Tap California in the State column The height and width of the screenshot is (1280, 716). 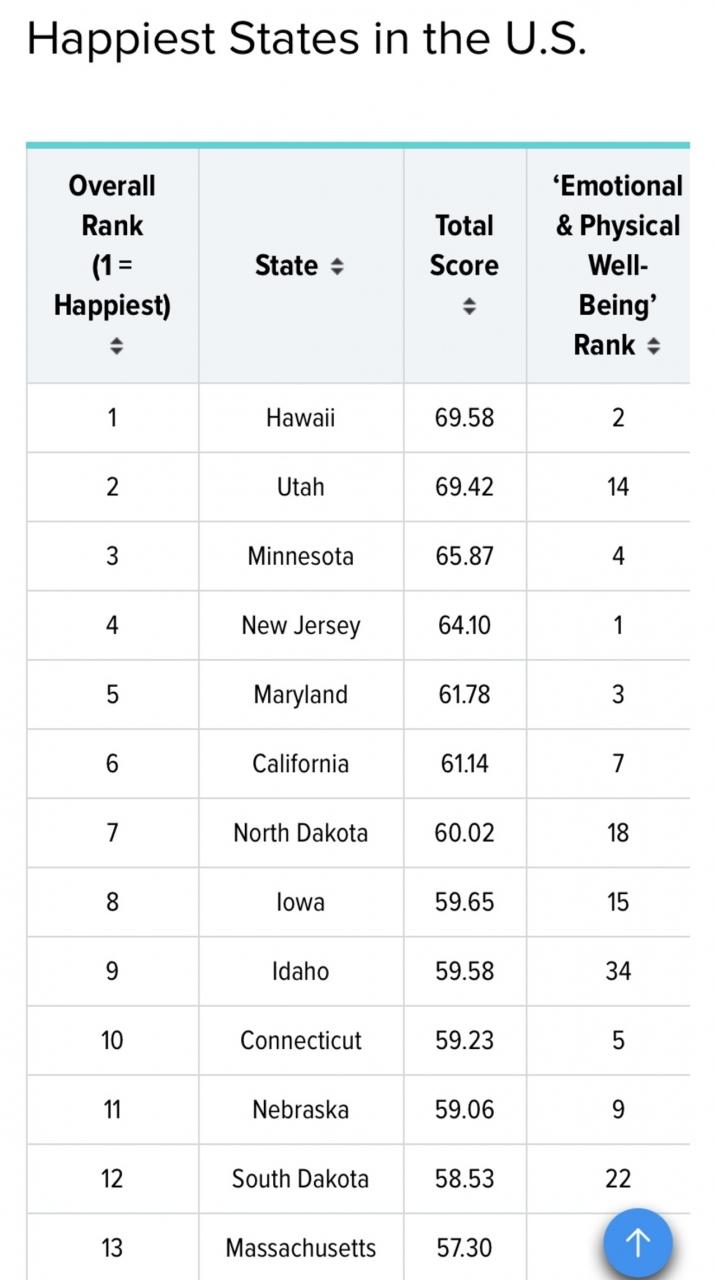click(x=300, y=764)
